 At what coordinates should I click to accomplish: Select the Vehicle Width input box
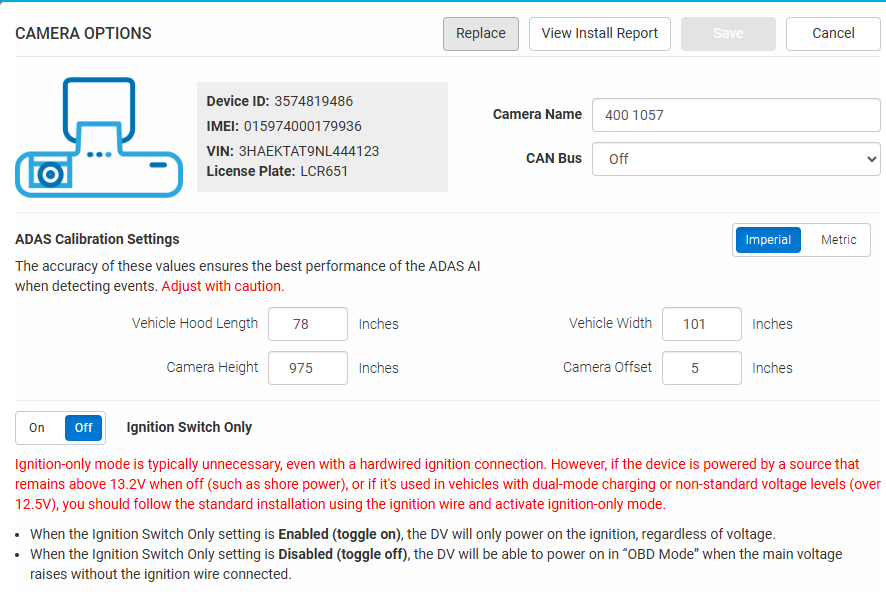coord(701,324)
